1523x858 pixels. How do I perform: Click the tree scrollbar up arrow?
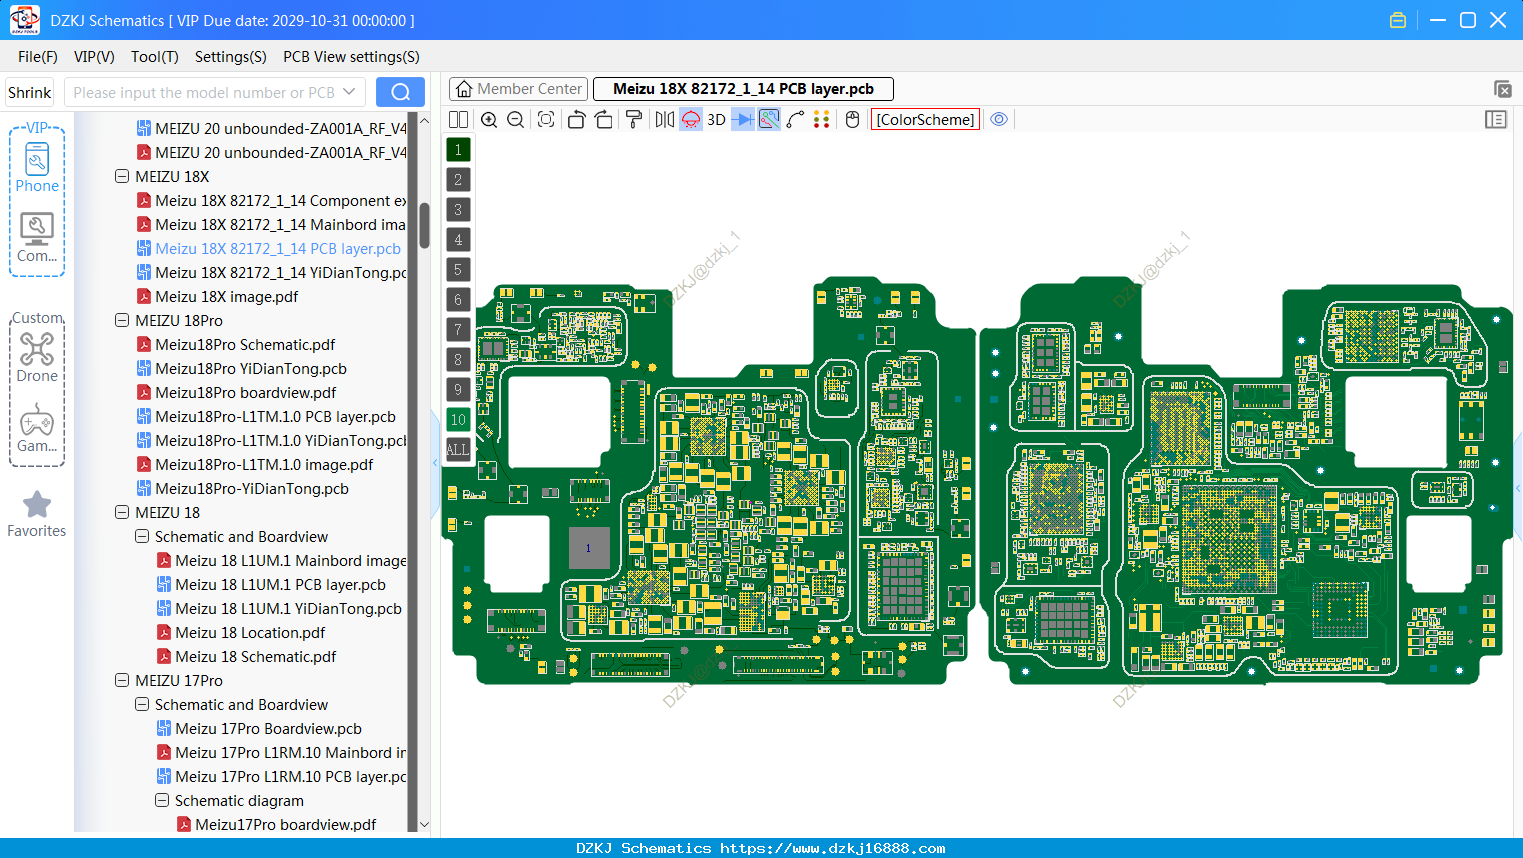tap(424, 120)
